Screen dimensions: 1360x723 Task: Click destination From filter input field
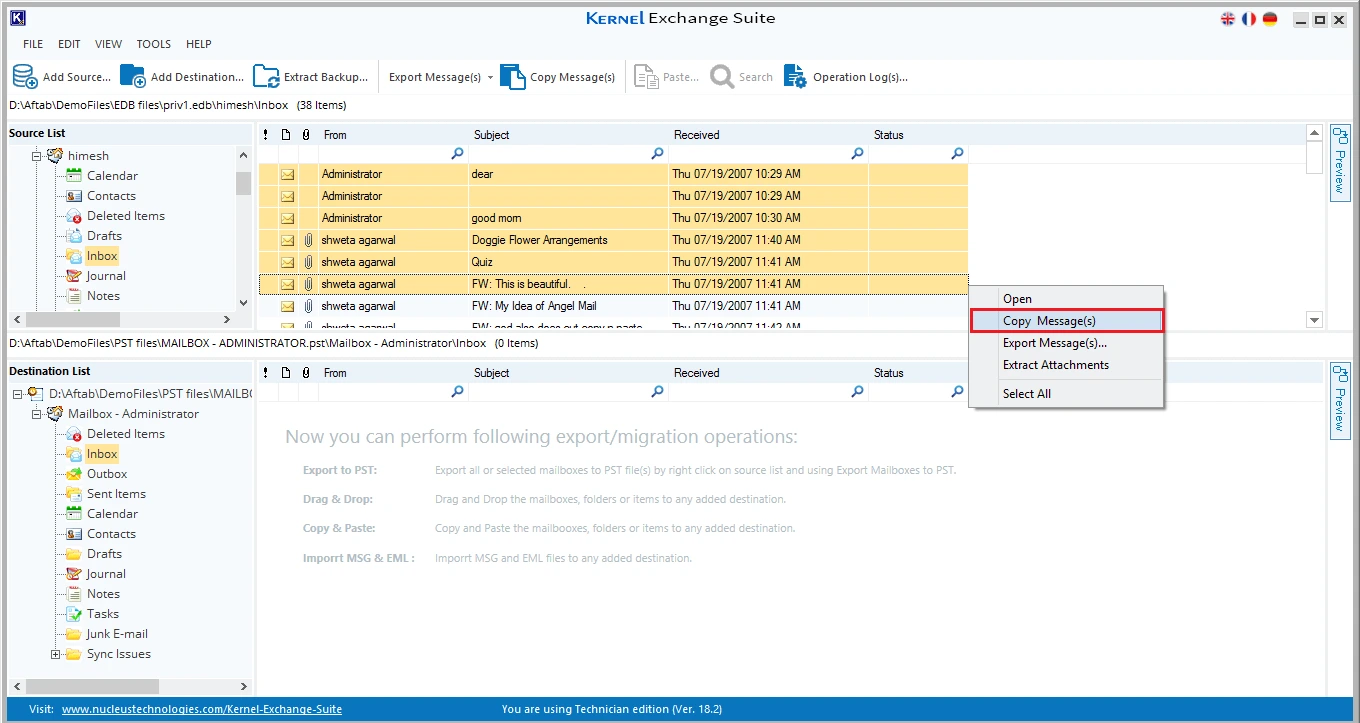click(x=384, y=392)
